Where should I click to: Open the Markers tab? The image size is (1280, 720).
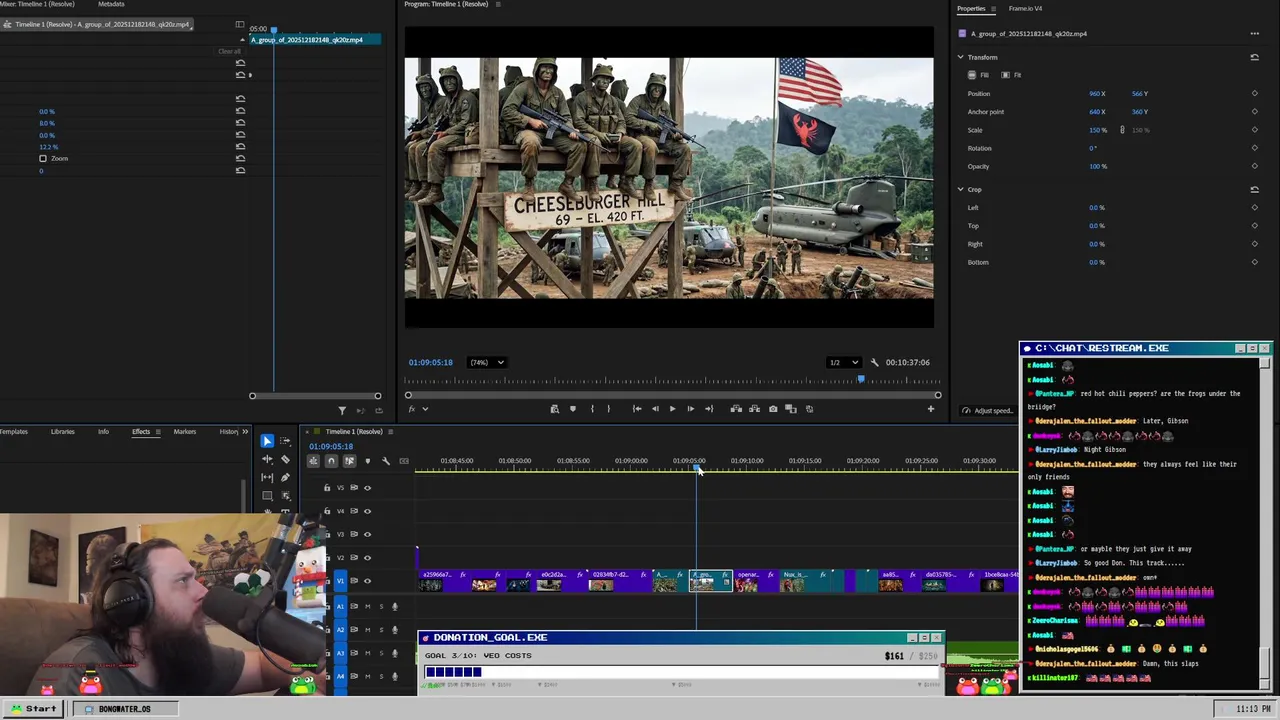point(185,432)
